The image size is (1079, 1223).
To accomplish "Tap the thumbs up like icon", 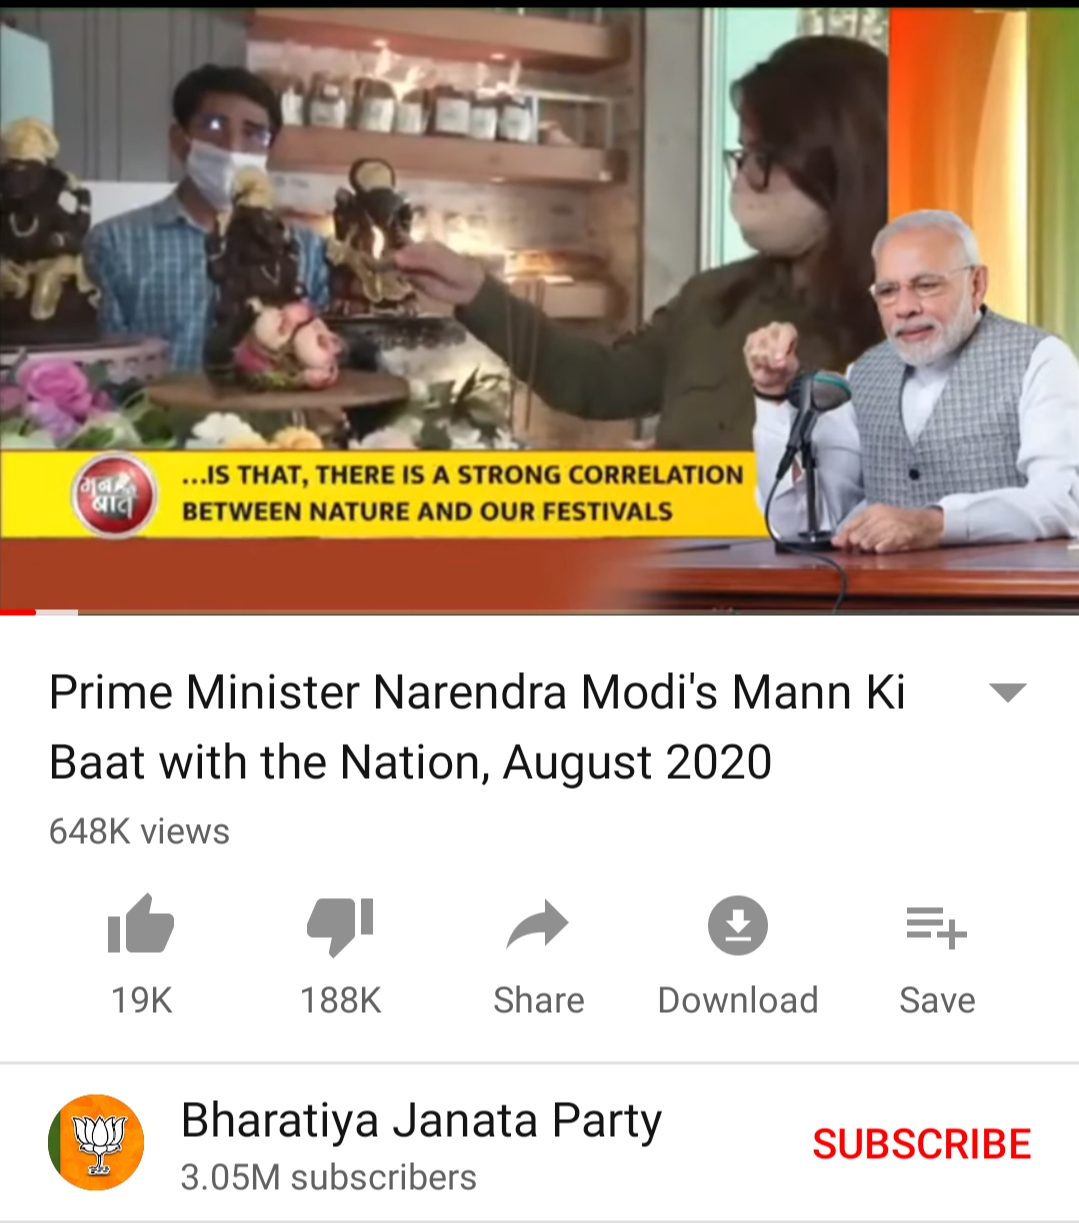I will [x=141, y=924].
